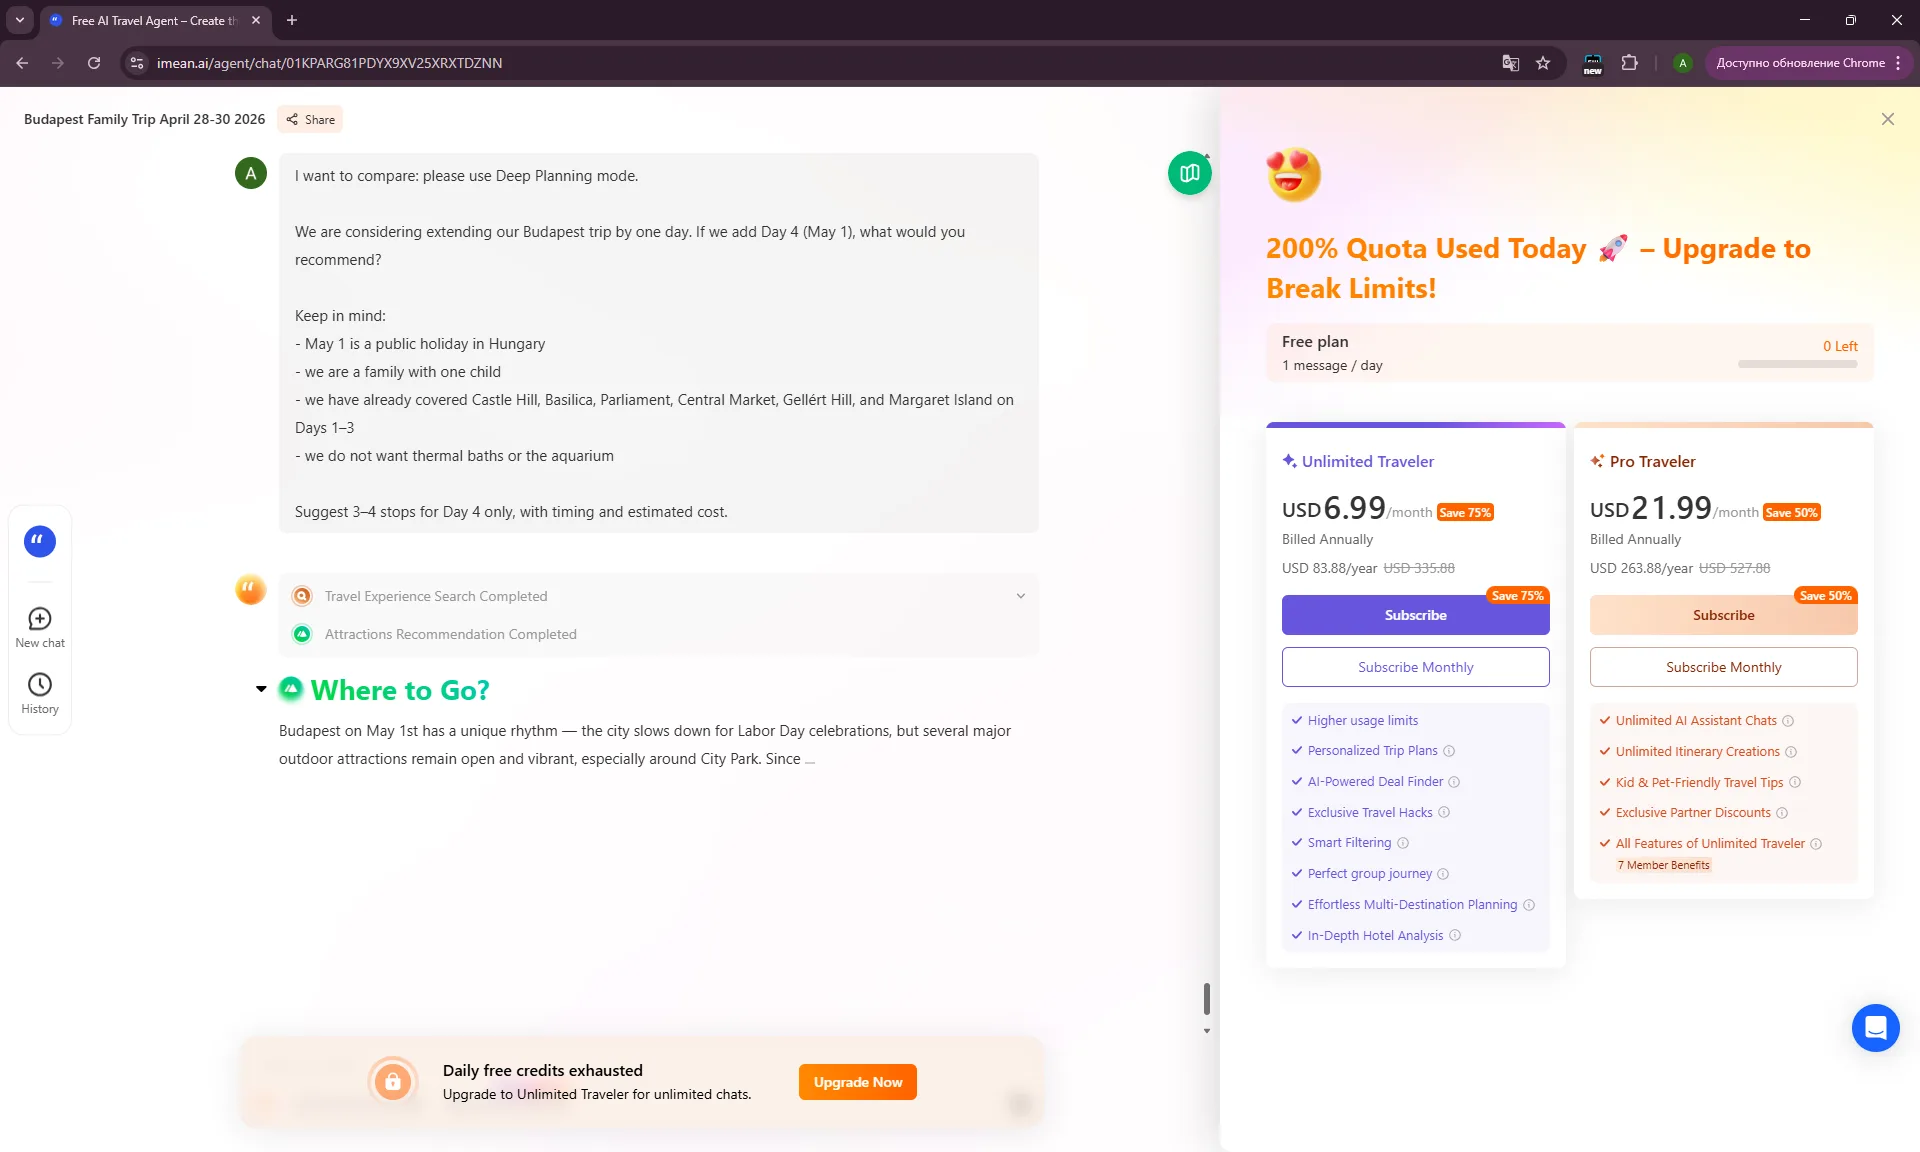1920x1152 pixels.
Task: Click info icon next to Exclusive Partner Discounts
Action: [1782, 813]
